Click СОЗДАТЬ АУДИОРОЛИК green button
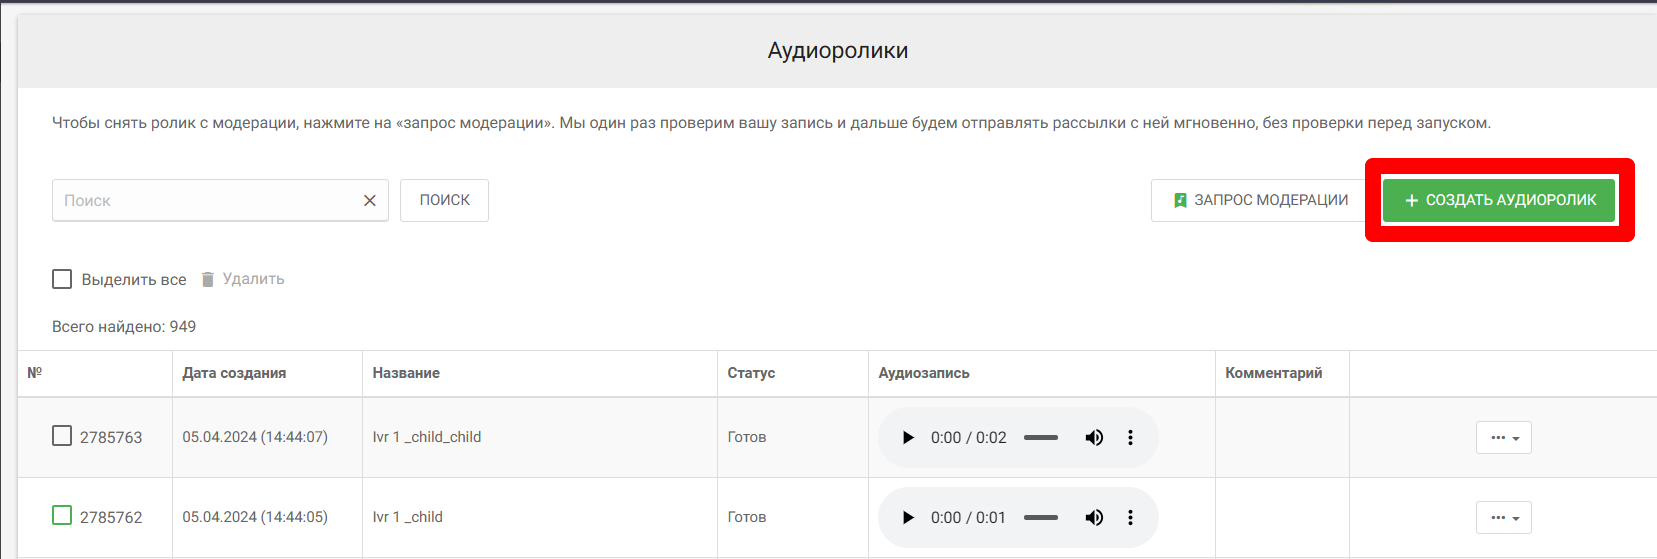 pos(1498,201)
